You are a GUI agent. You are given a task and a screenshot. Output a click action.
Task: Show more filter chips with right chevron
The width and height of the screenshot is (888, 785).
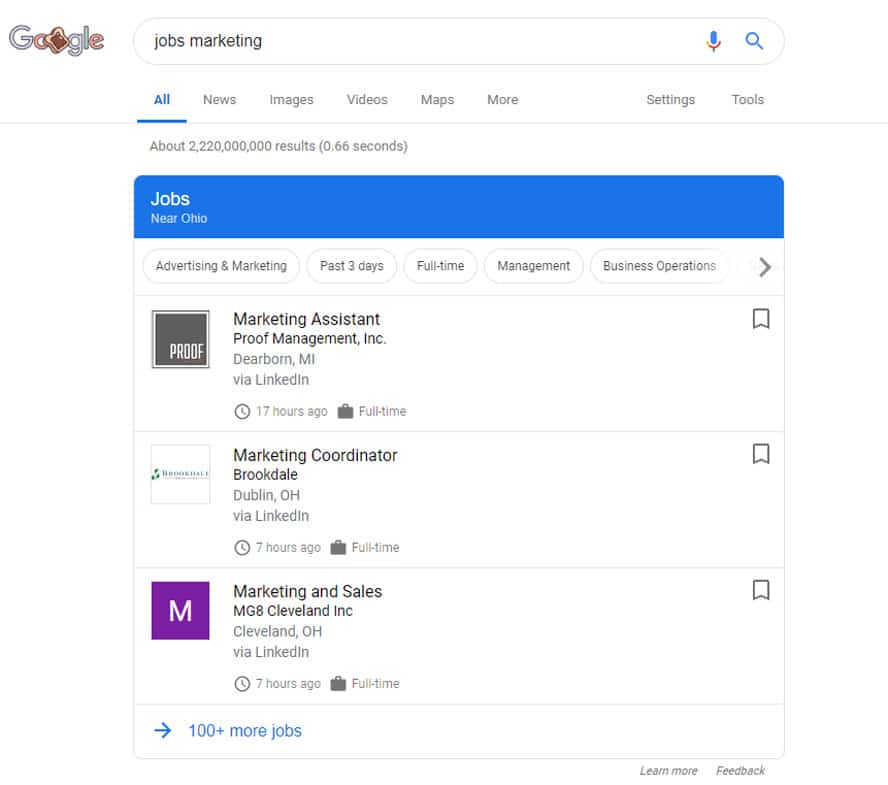[765, 267]
